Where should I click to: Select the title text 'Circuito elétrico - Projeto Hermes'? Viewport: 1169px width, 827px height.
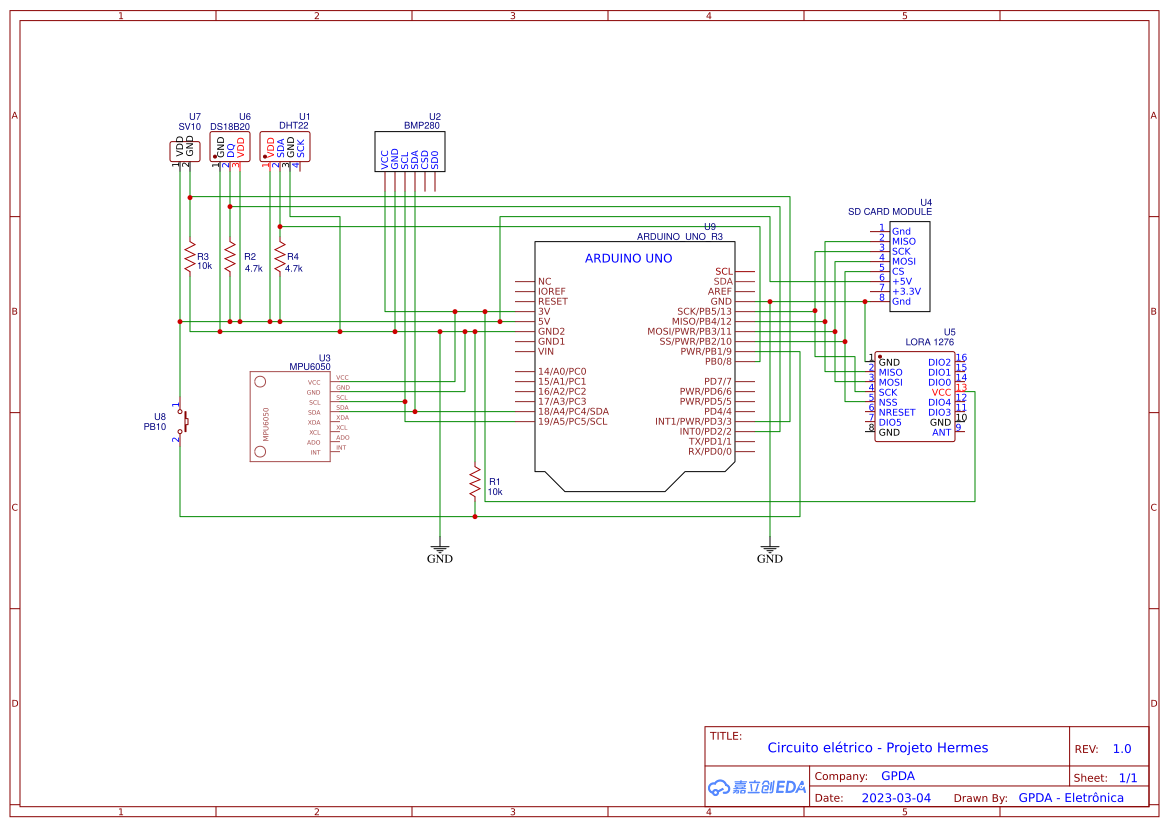click(877, 748)
